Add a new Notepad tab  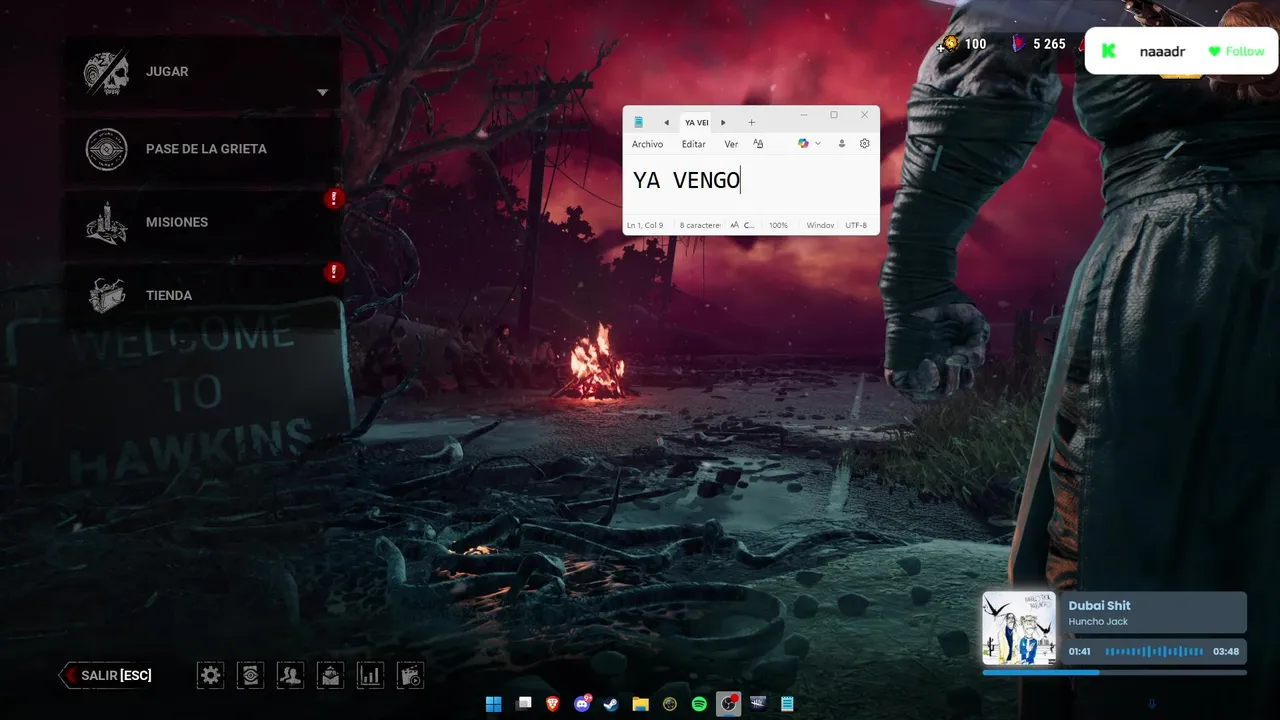[x=752, y=122]
